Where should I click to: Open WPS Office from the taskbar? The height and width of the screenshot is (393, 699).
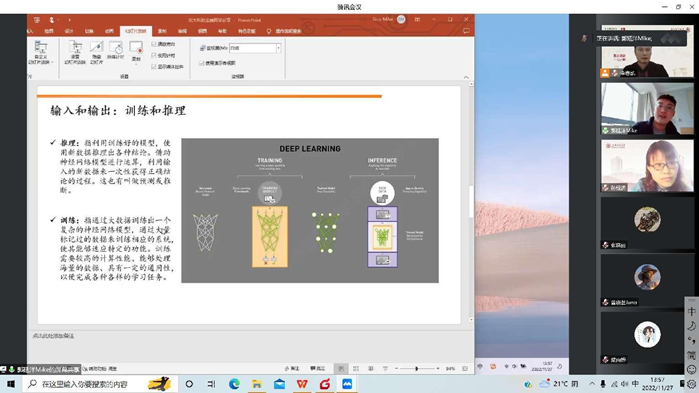pos(302,384)
